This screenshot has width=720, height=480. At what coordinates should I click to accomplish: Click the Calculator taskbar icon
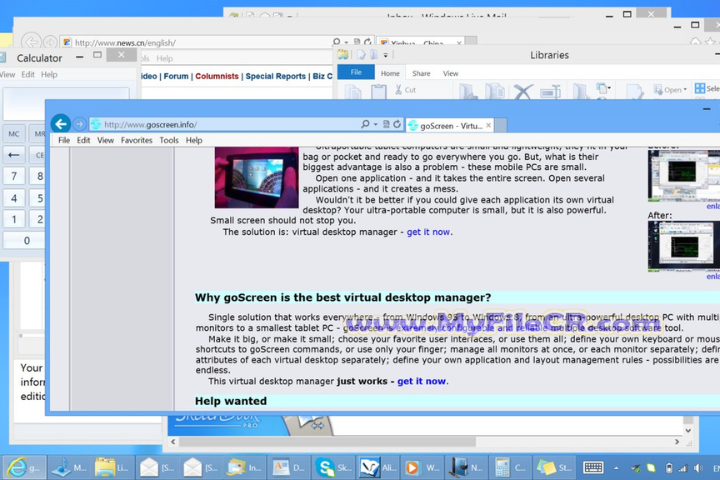[x=510, y=468]
